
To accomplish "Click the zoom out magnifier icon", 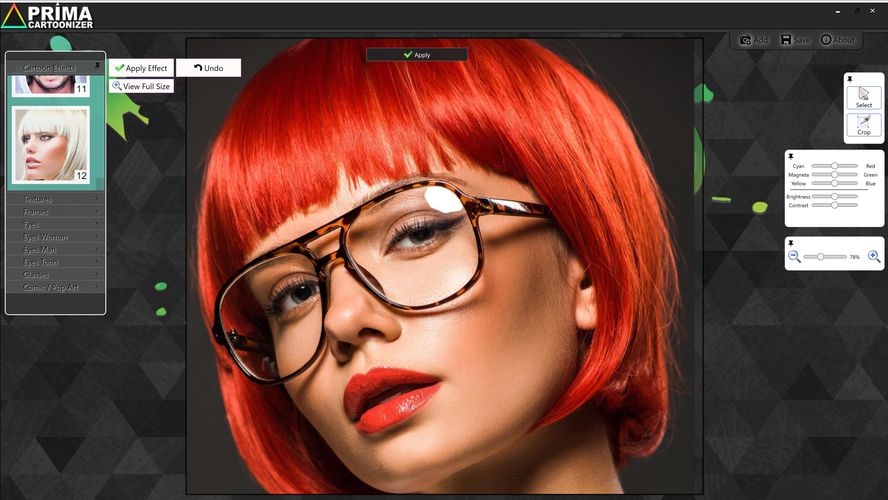I will pos(794,257).
